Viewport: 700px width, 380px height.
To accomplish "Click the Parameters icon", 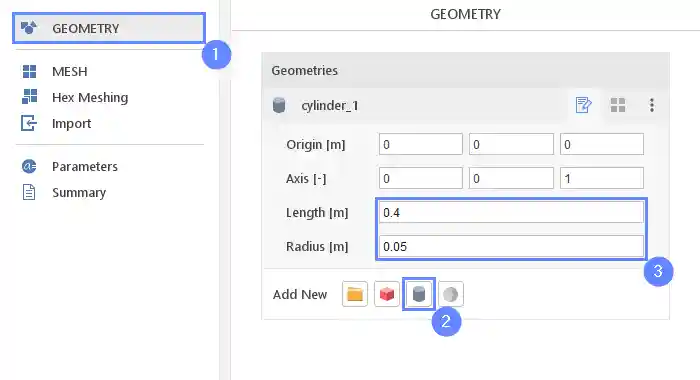I will 29,167.
